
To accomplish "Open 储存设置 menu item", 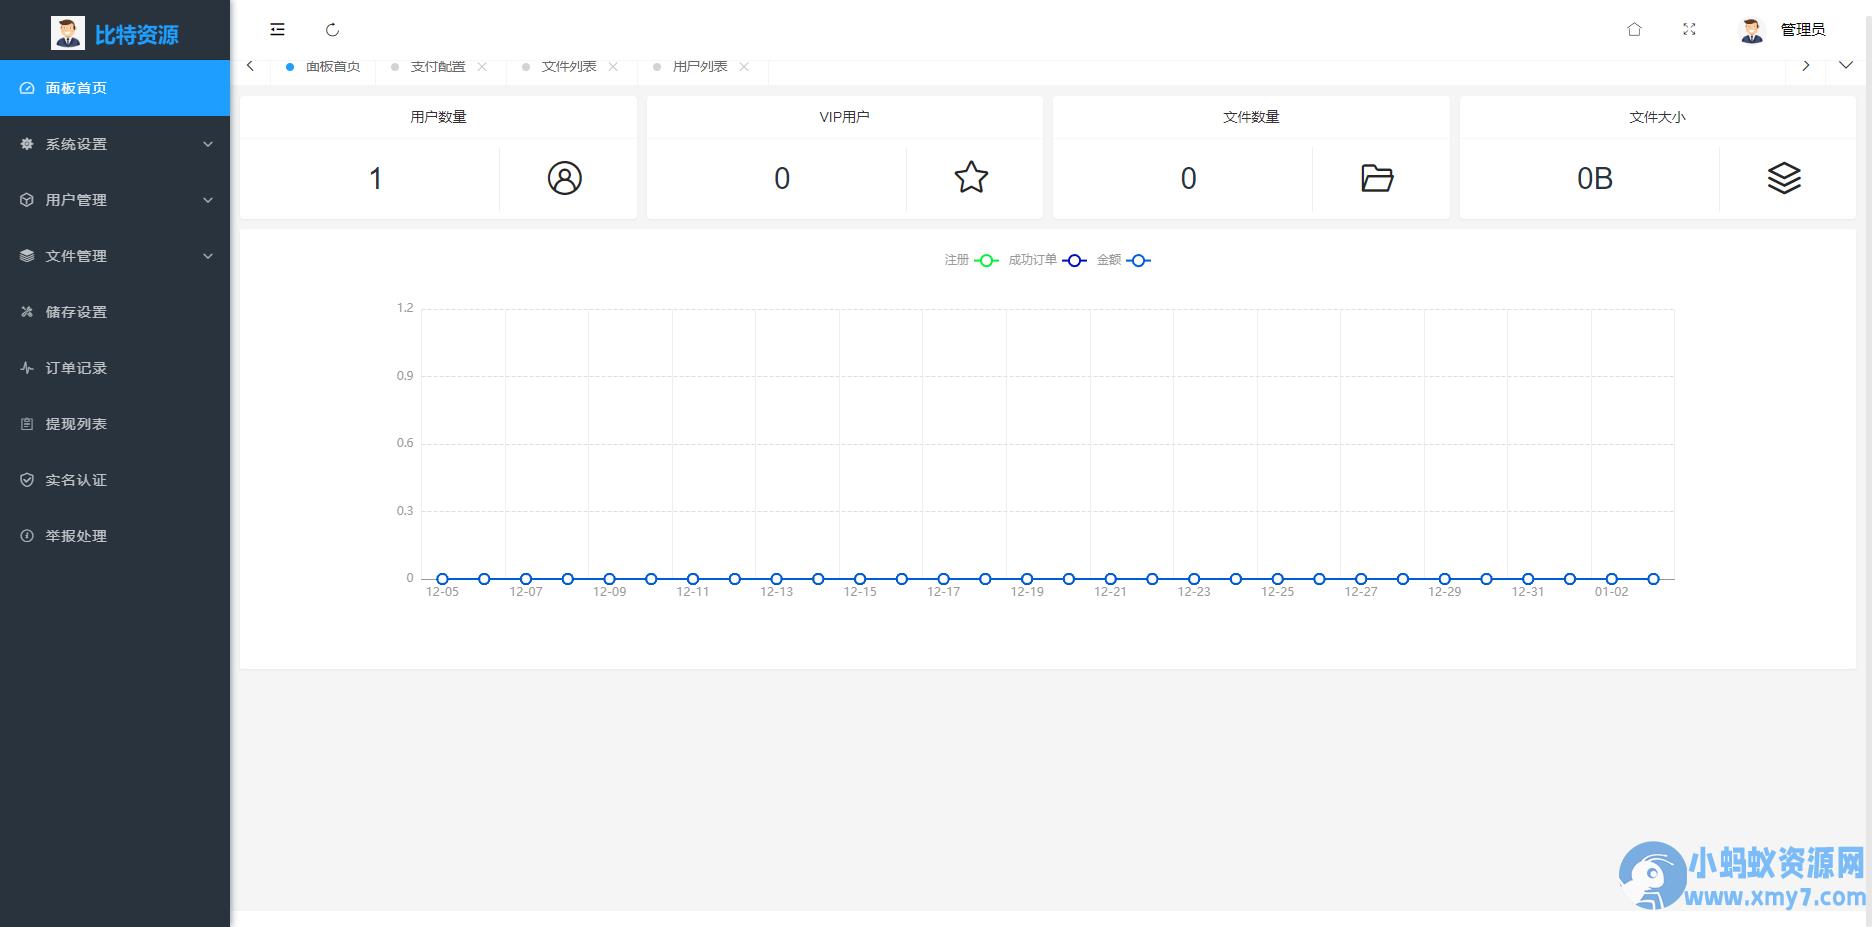I will pos(115,312).
